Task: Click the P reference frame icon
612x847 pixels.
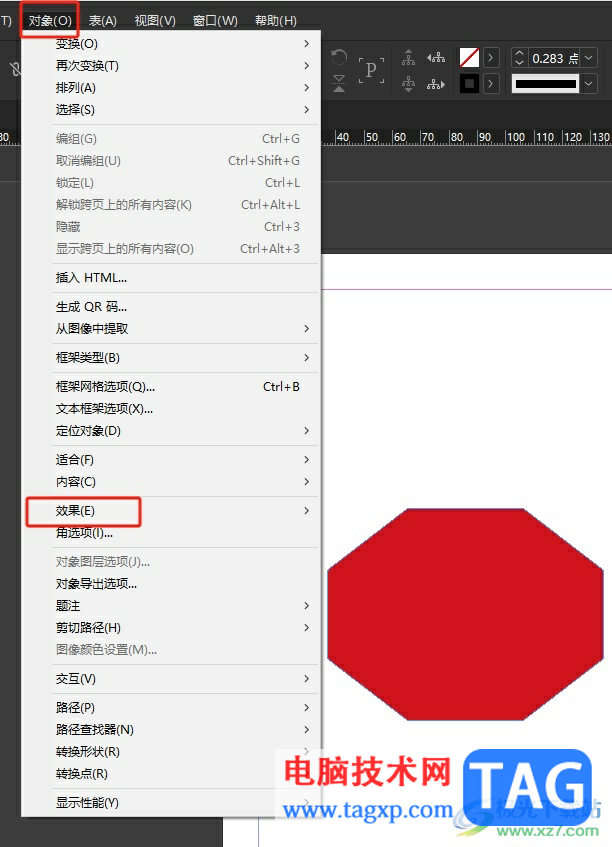Action: tap(371, 70)
